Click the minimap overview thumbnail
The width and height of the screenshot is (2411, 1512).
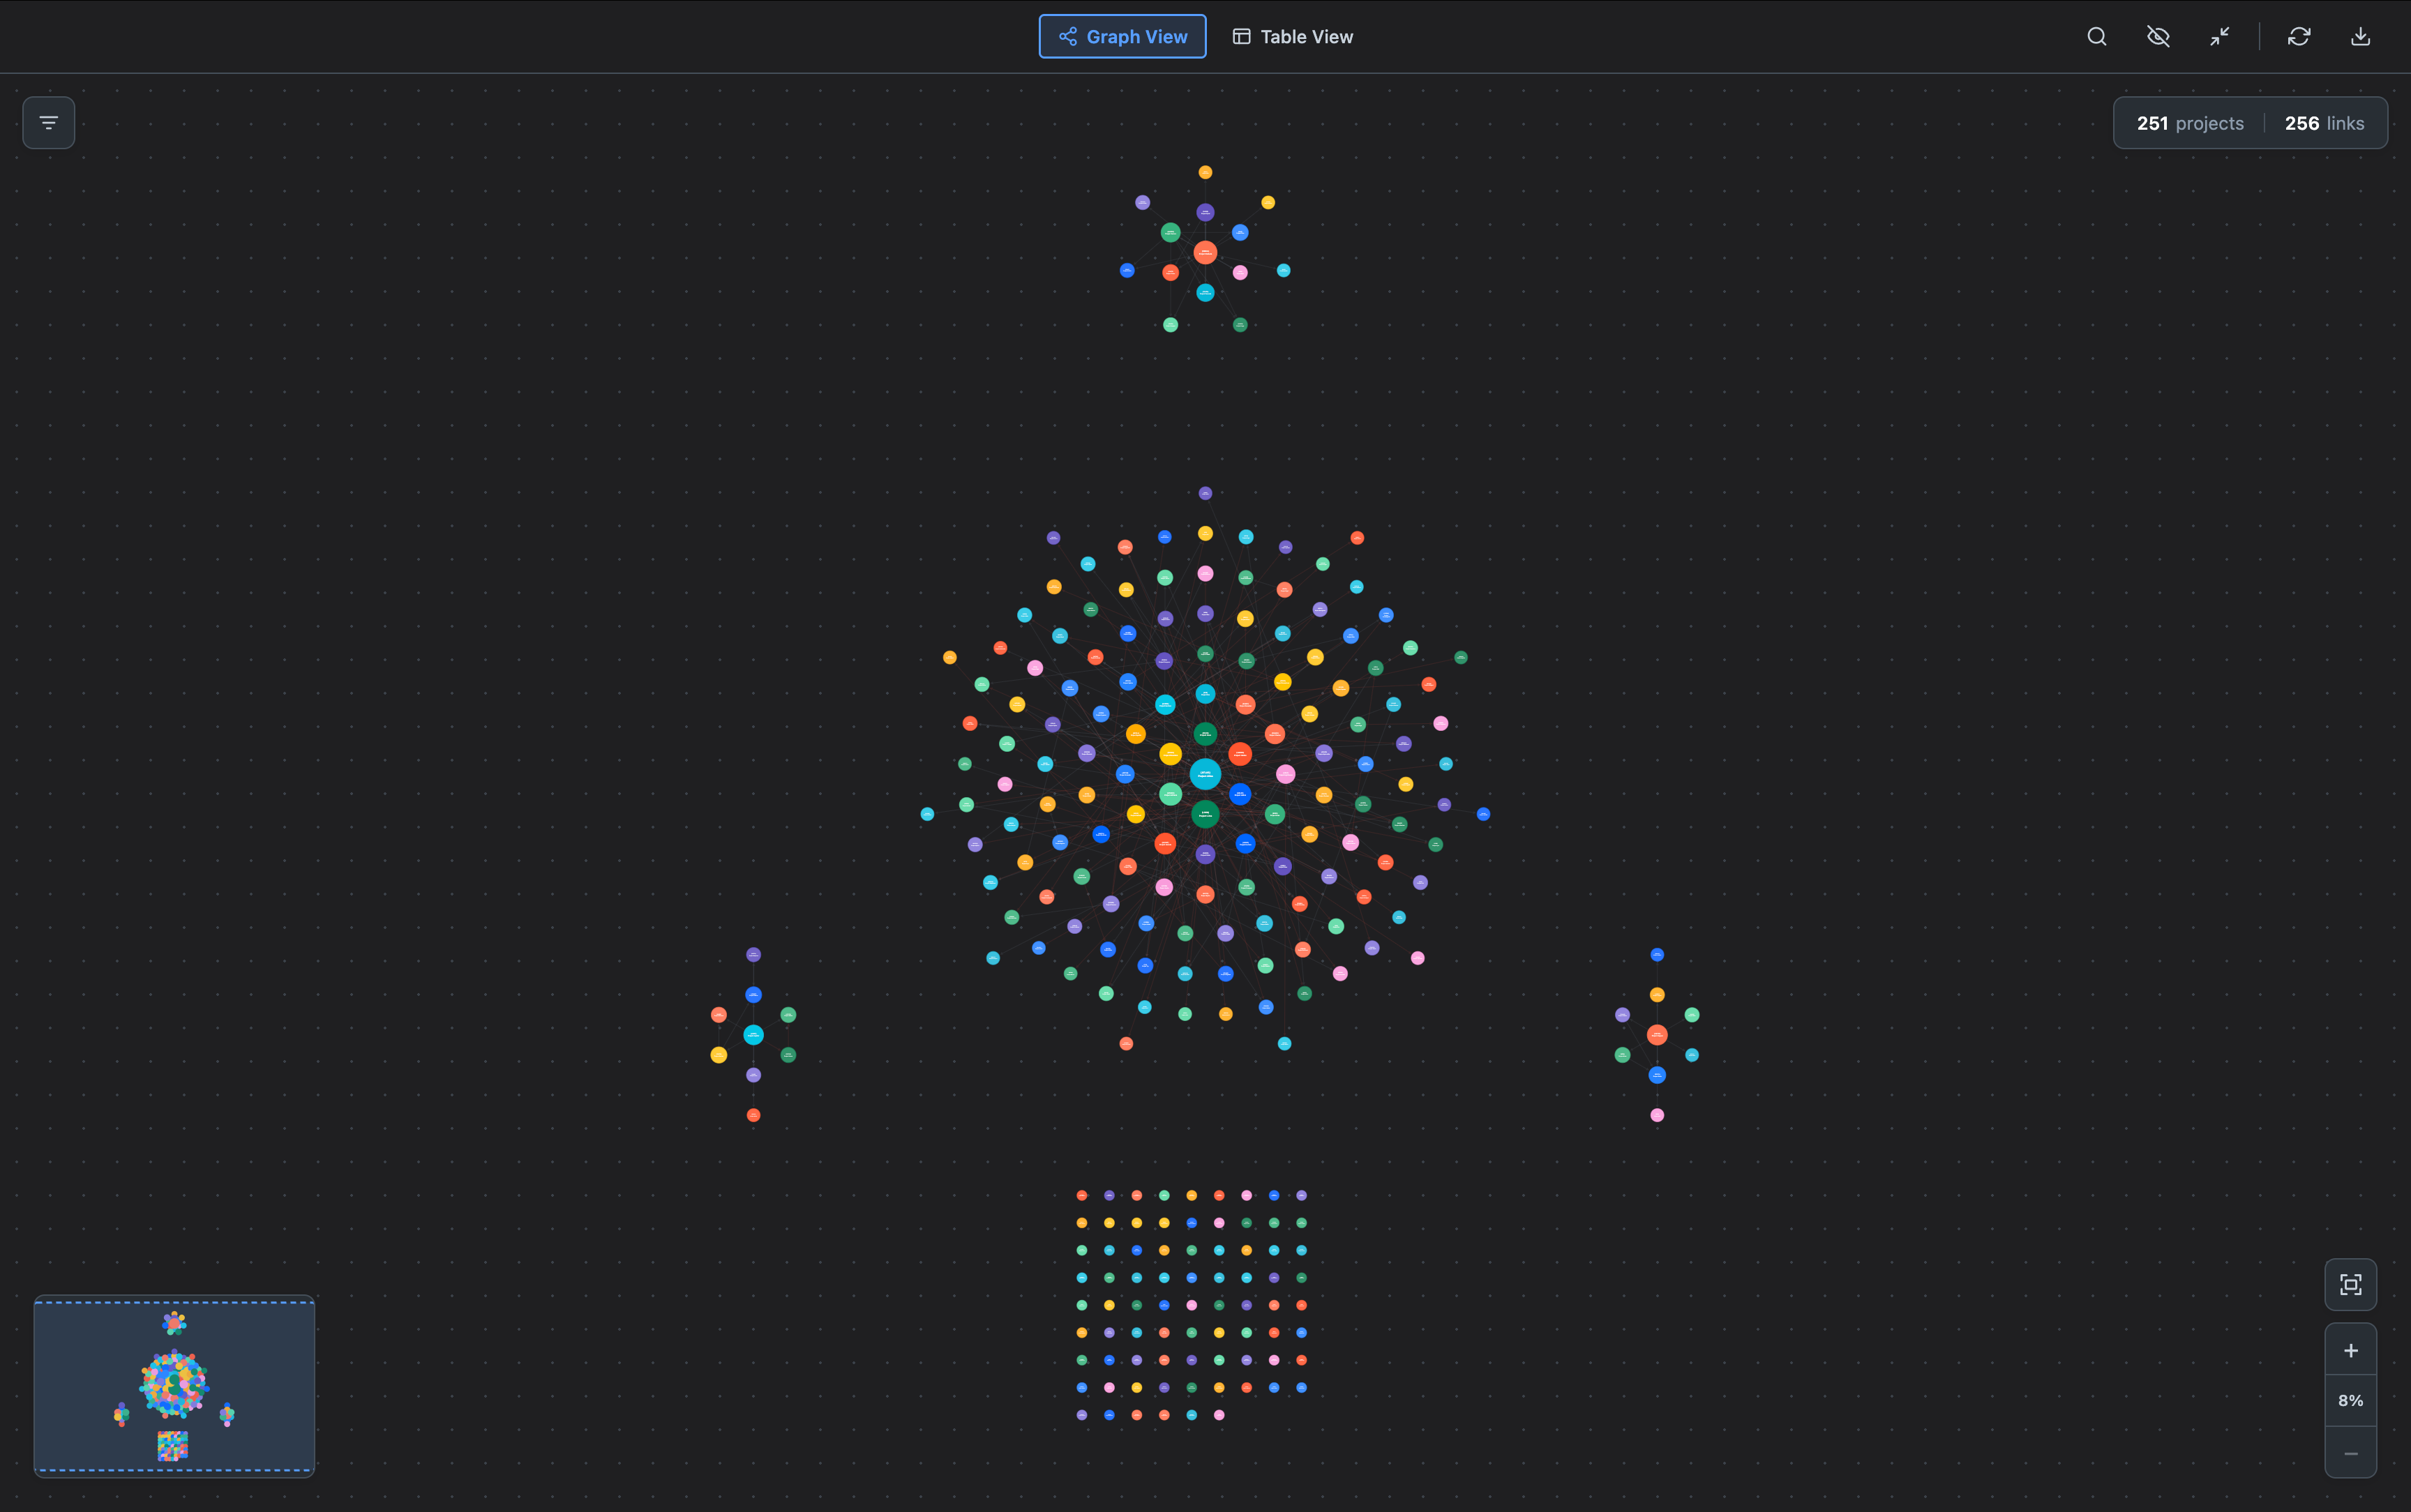point(174,1386)
